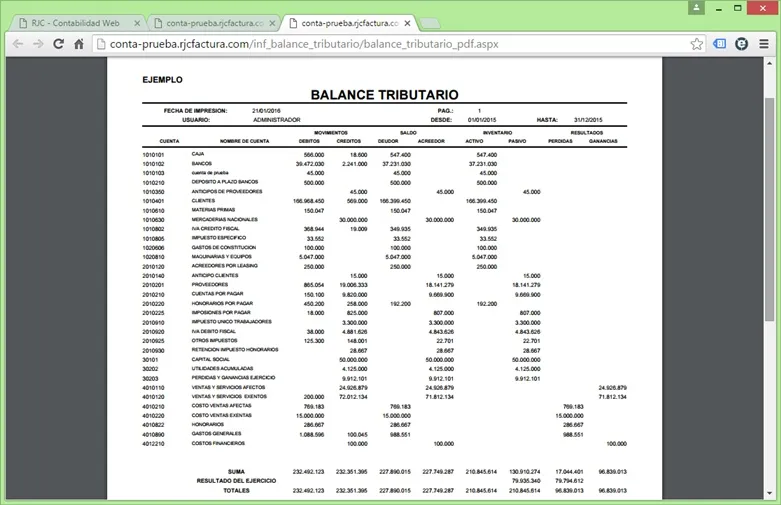Click the IVA CREDITO FISCAL row name

point(215,229)
